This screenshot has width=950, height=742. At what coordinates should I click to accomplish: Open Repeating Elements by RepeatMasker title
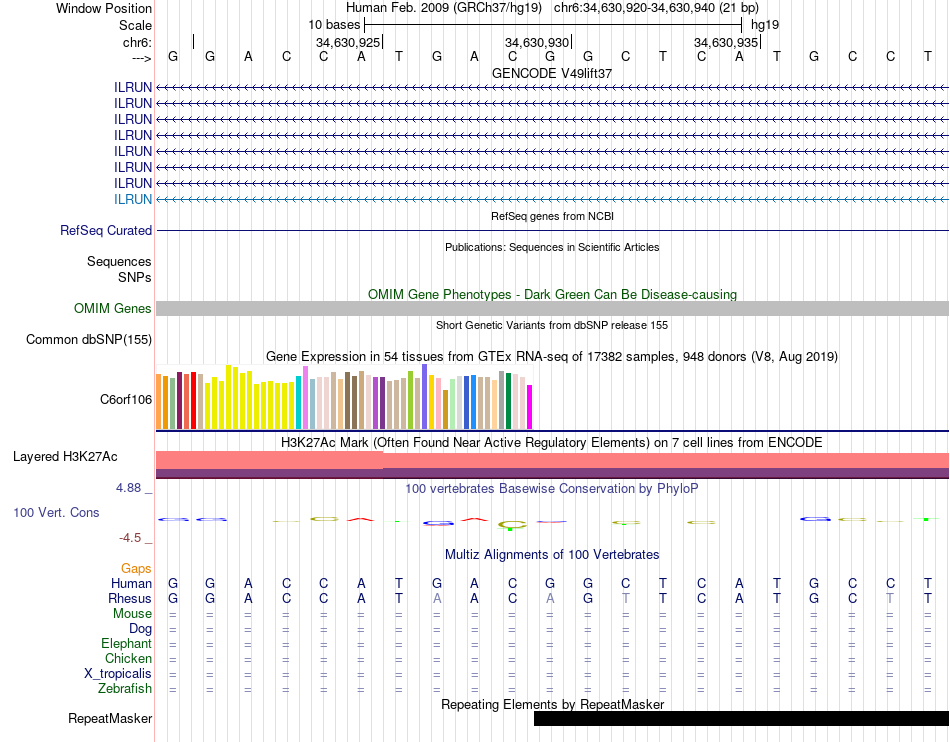pyautogui.click(x=552, y=704)
